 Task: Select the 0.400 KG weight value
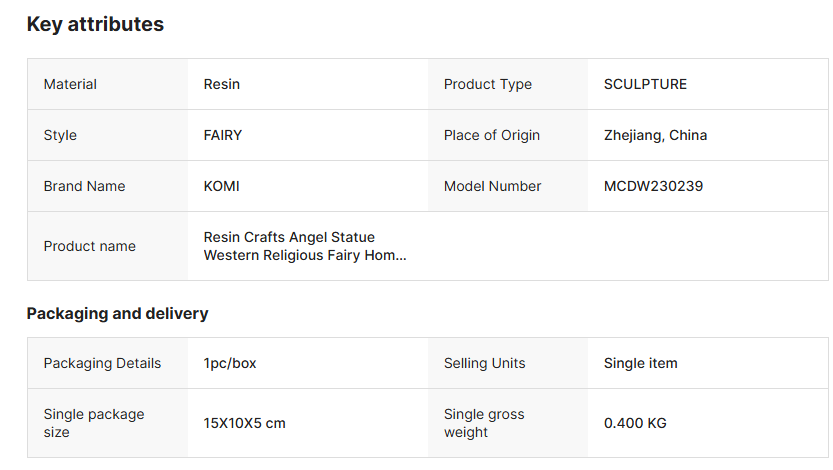[x=635, y=423]
